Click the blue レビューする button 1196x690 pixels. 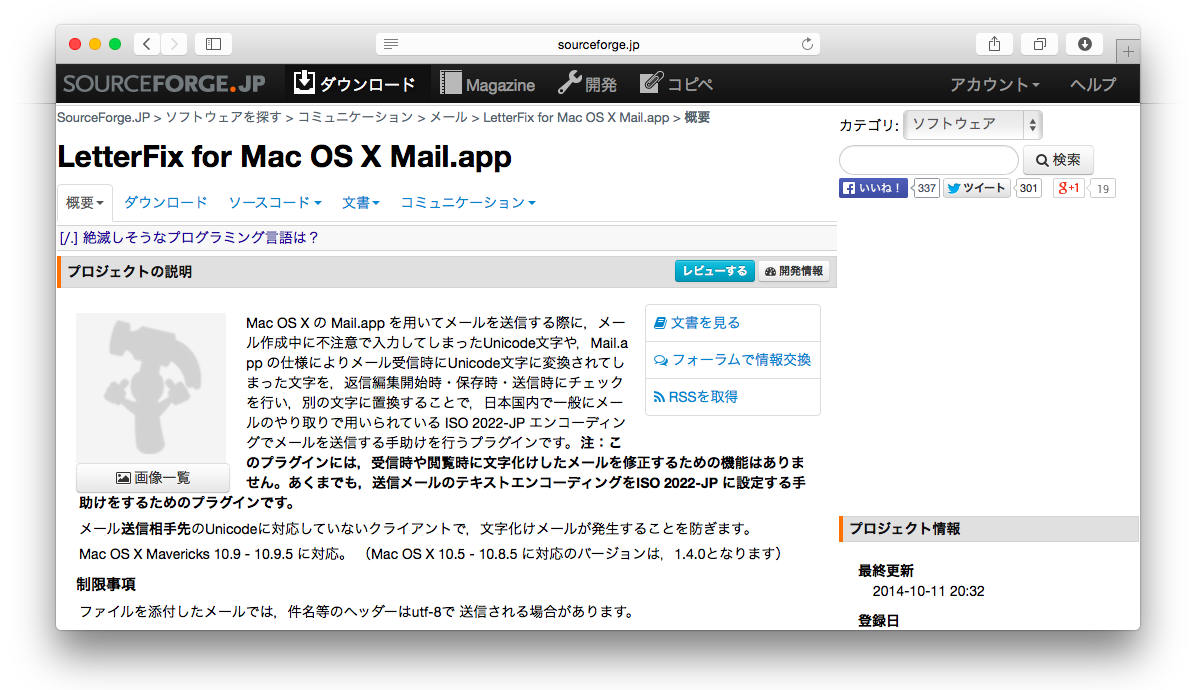pos(715,271)
